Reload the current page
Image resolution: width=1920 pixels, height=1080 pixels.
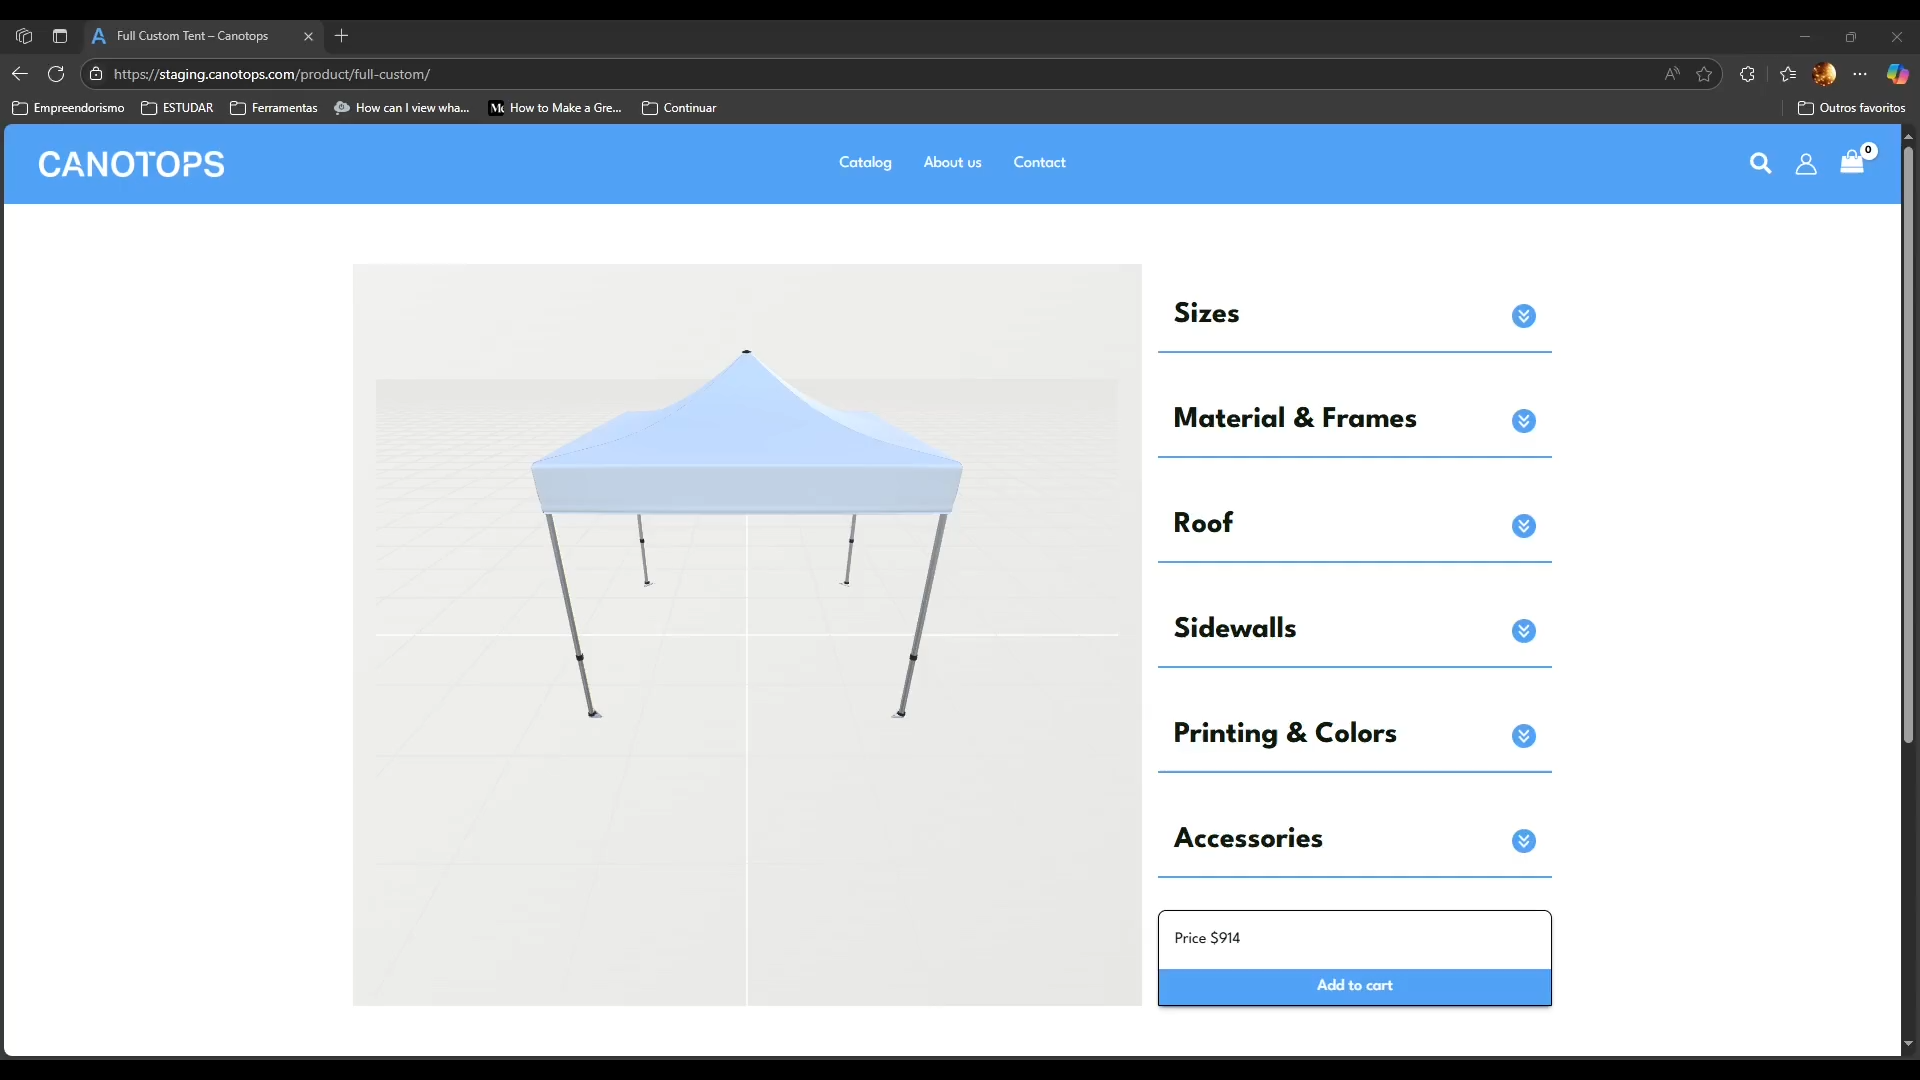pyautogui.click(x=56, y=74)
